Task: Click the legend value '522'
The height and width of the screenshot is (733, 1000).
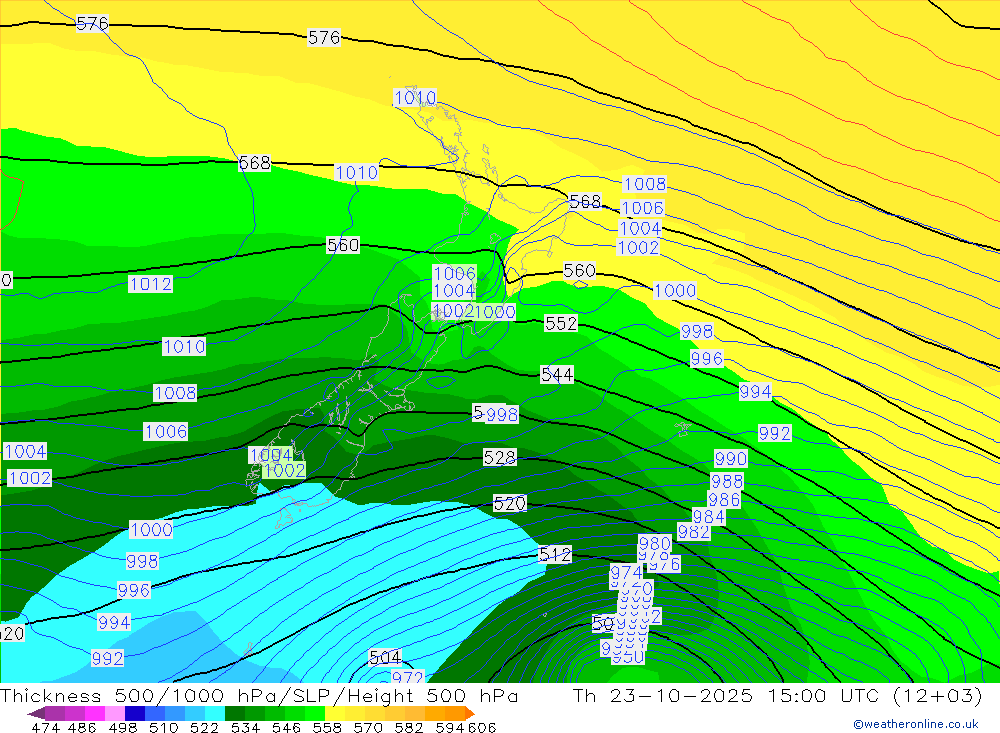Action: [205, 728]
